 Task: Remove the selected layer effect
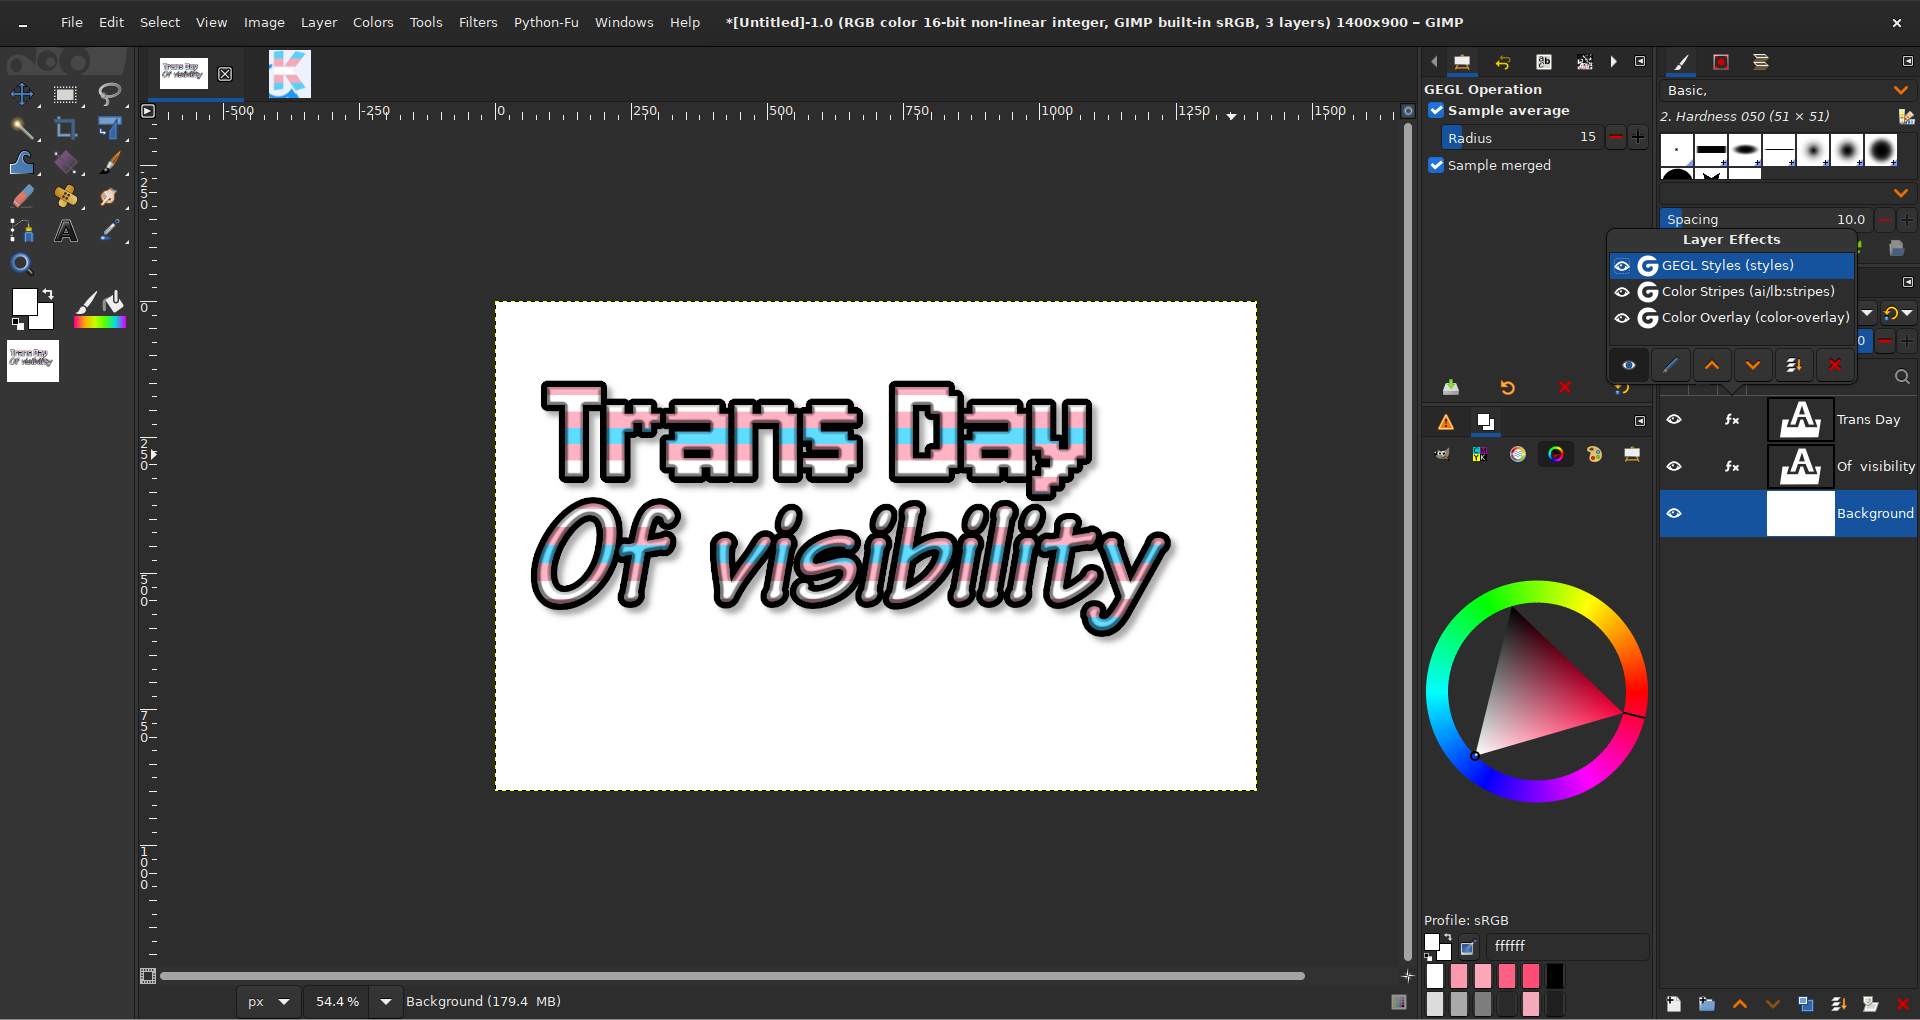[x=1835, y=365]
